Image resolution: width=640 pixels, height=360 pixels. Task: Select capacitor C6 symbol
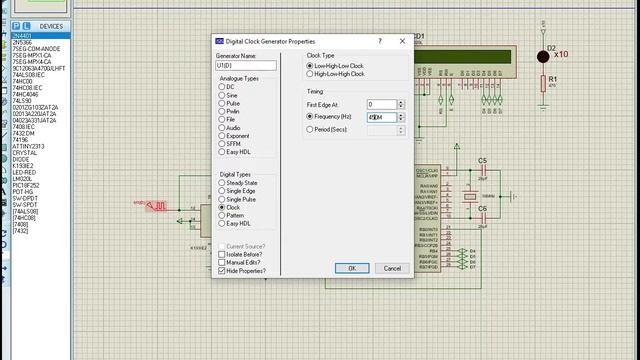(483, 218)
